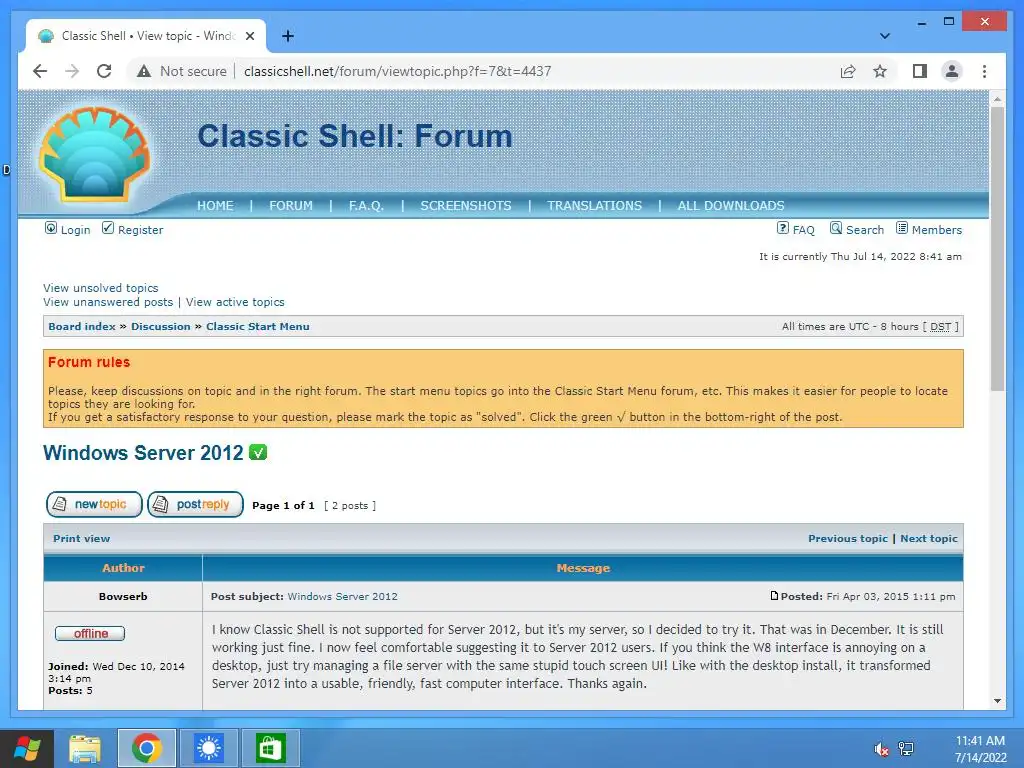Image resolution: width=1024 pixels, height=768 pixels.
Task: Click network icon in system tray
Action: click(x=906, y=749)
